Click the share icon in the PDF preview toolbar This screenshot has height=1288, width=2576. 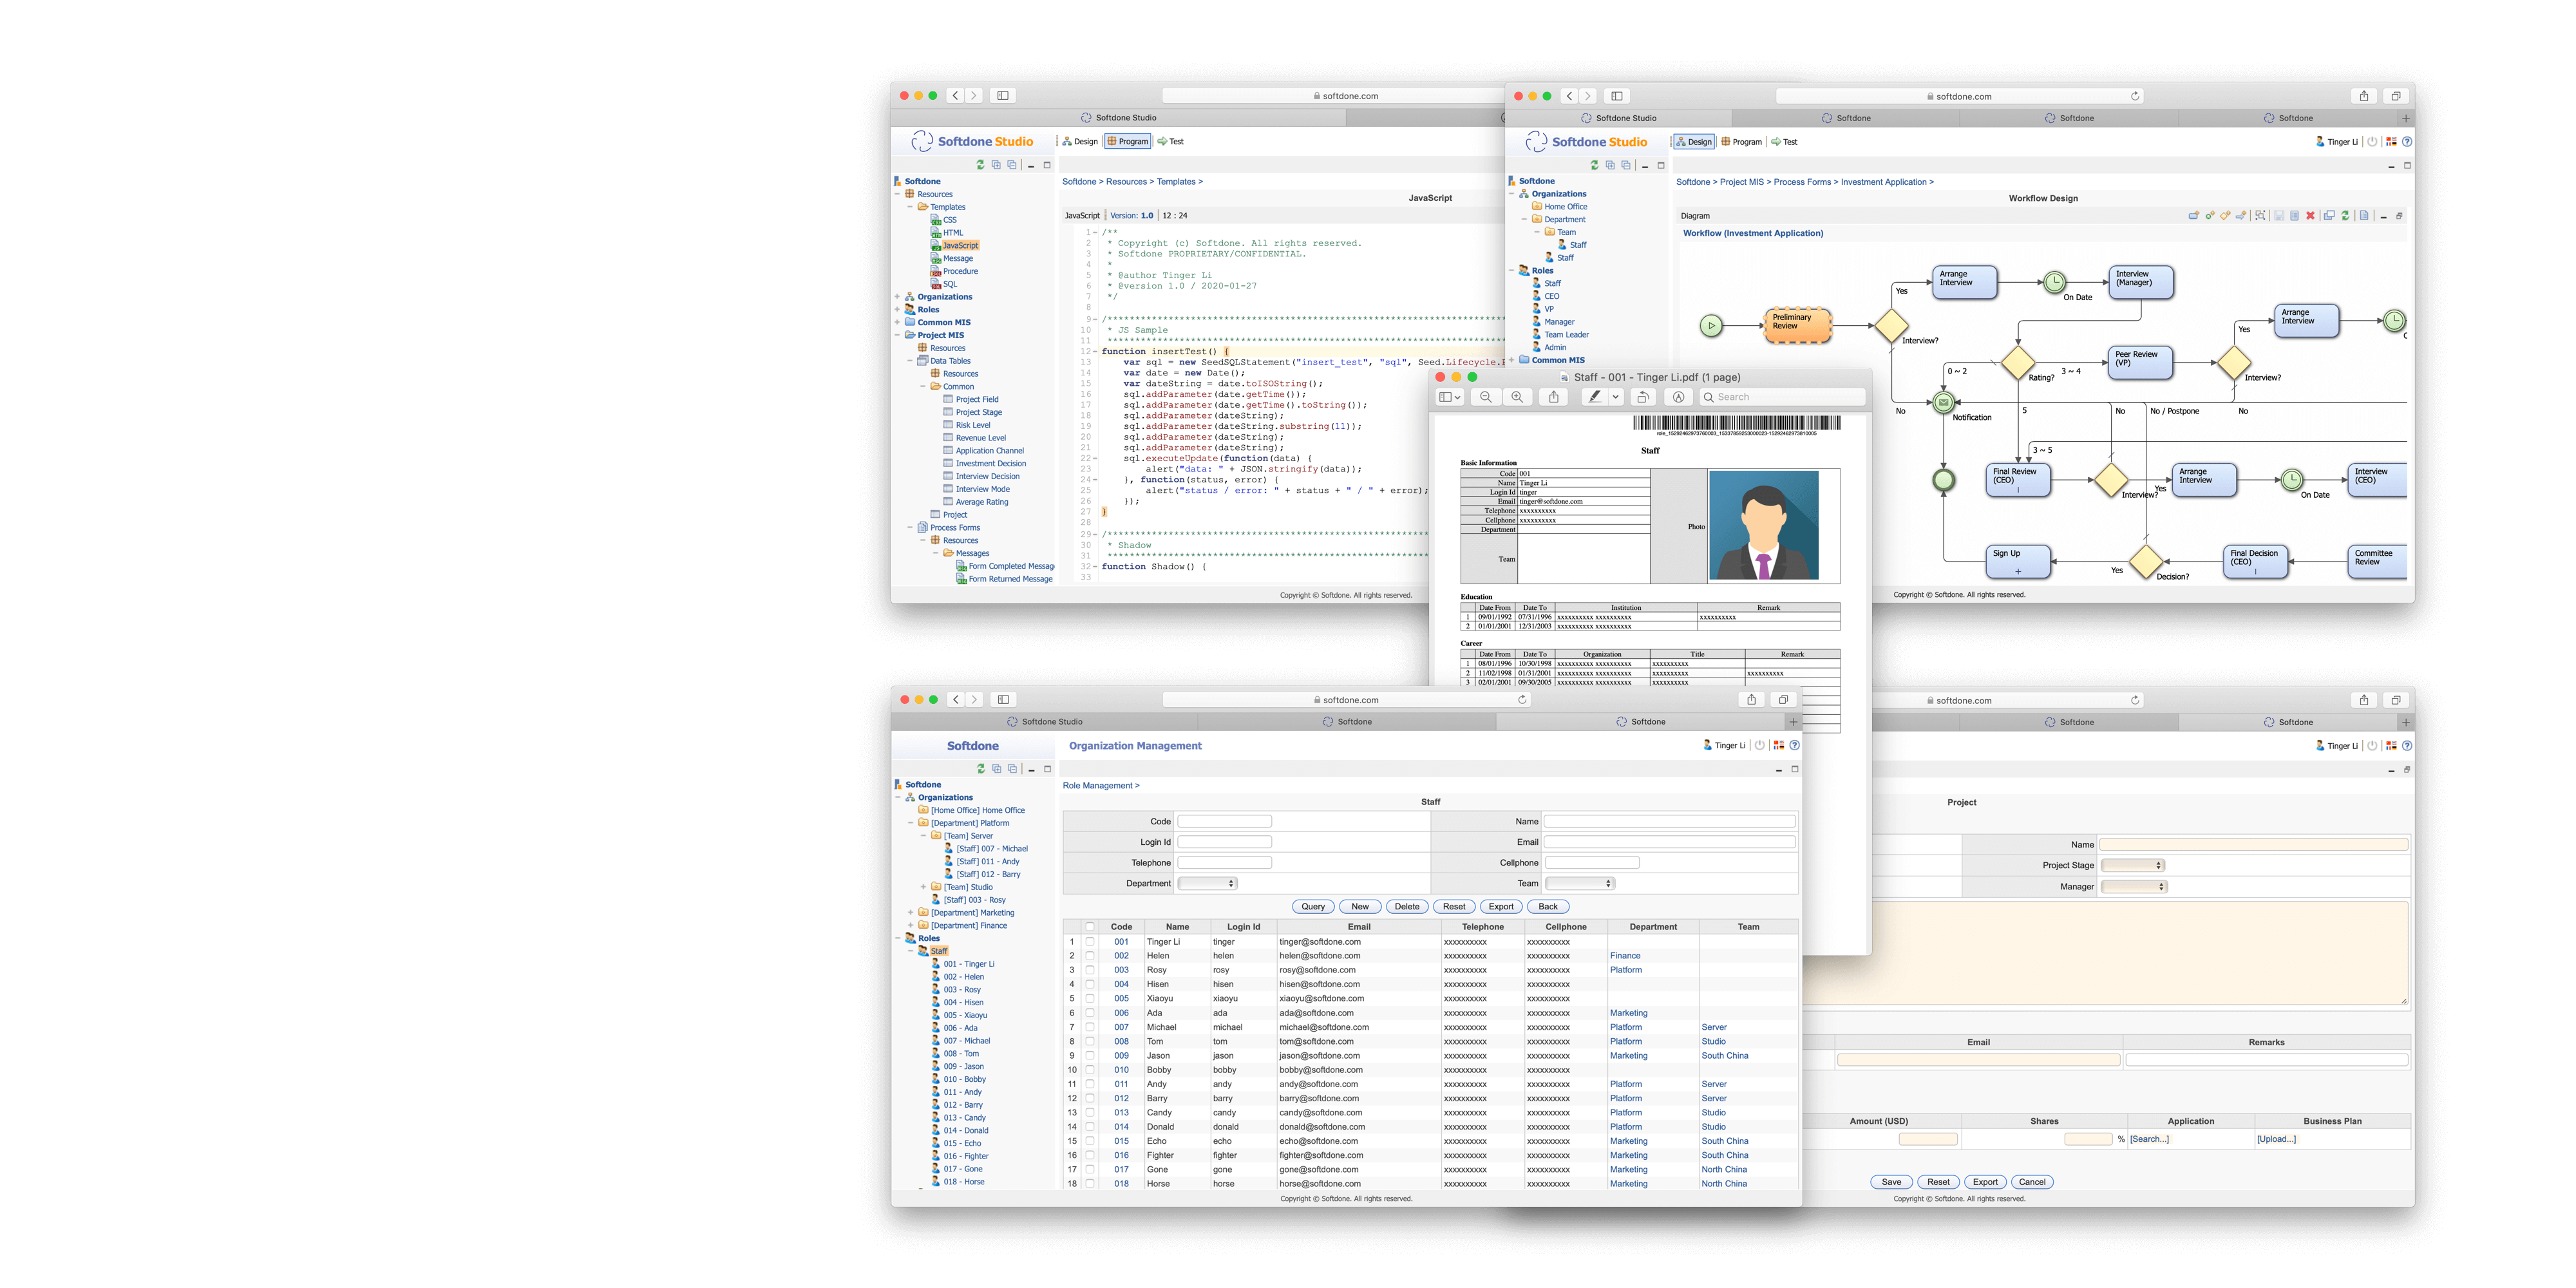pyautogui.click(x=1553, y=397)
